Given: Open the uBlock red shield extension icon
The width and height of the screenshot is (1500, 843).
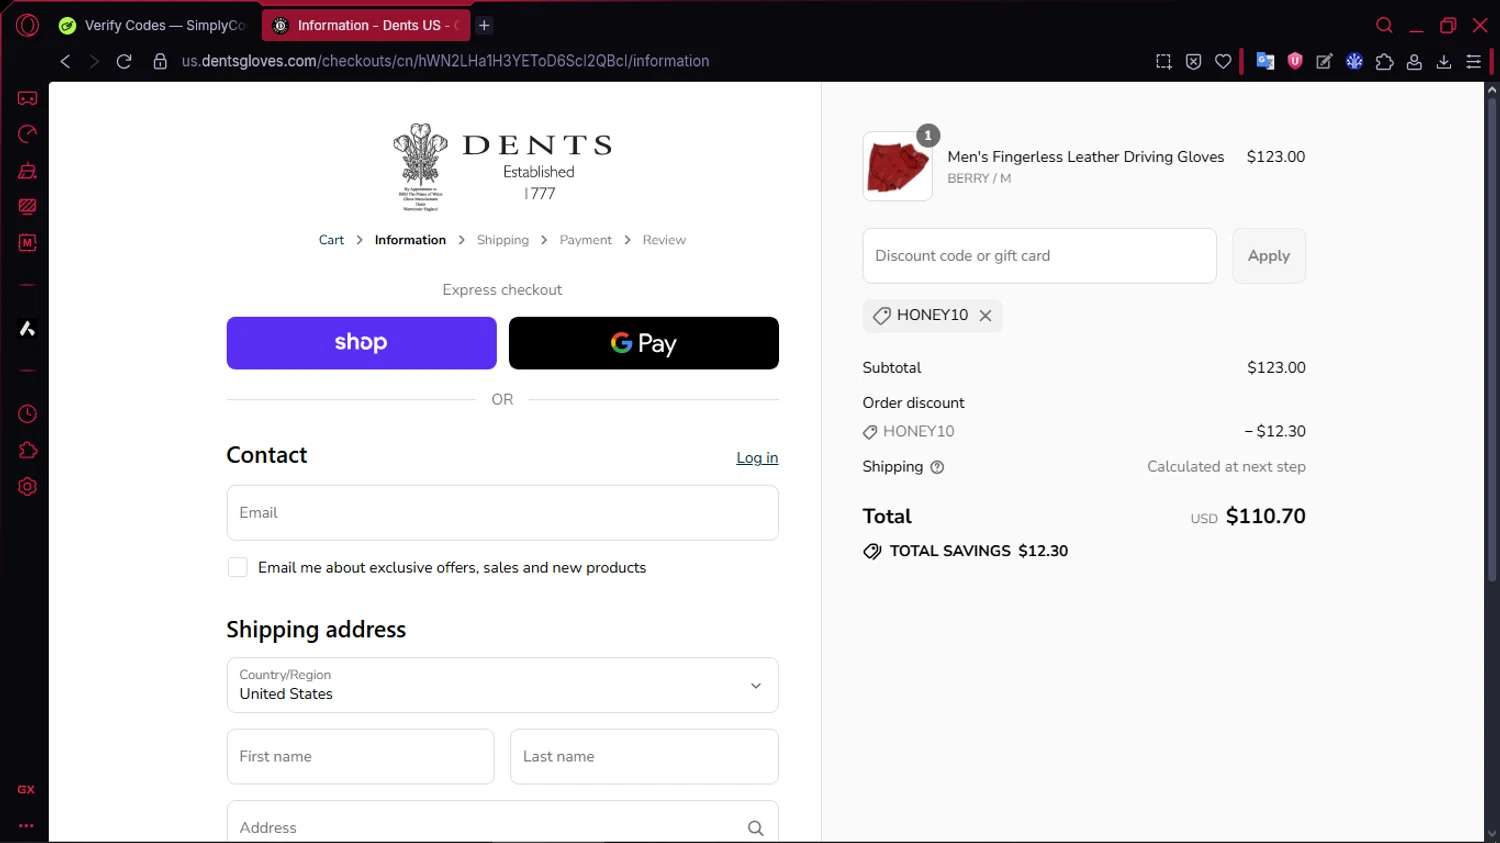Looking at the screenshot, I should click(1295, 61).
